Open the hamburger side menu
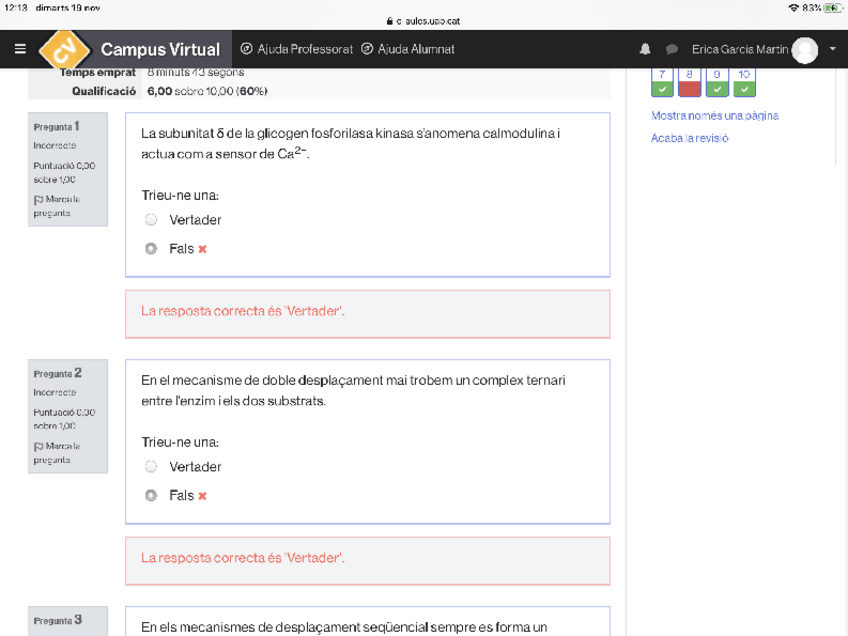848x636 pixels. 20,49
